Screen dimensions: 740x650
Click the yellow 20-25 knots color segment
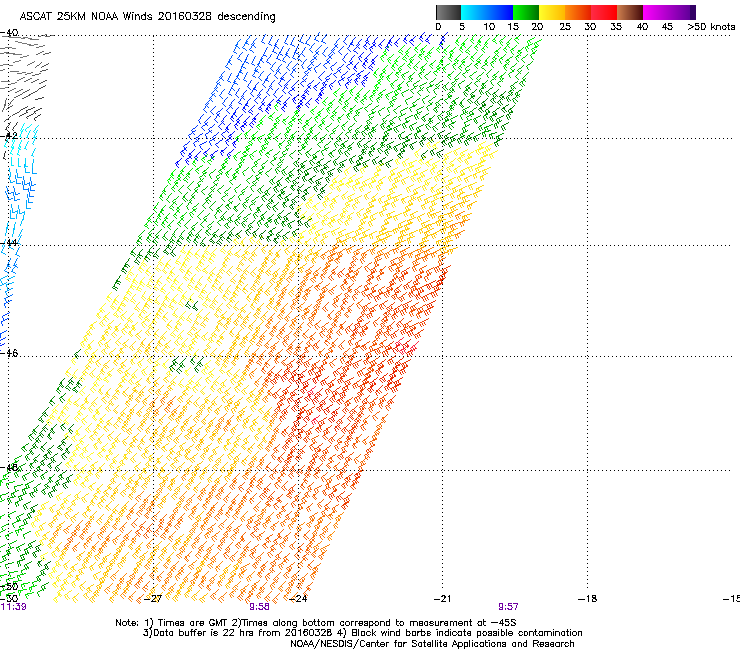pos(552,12)
